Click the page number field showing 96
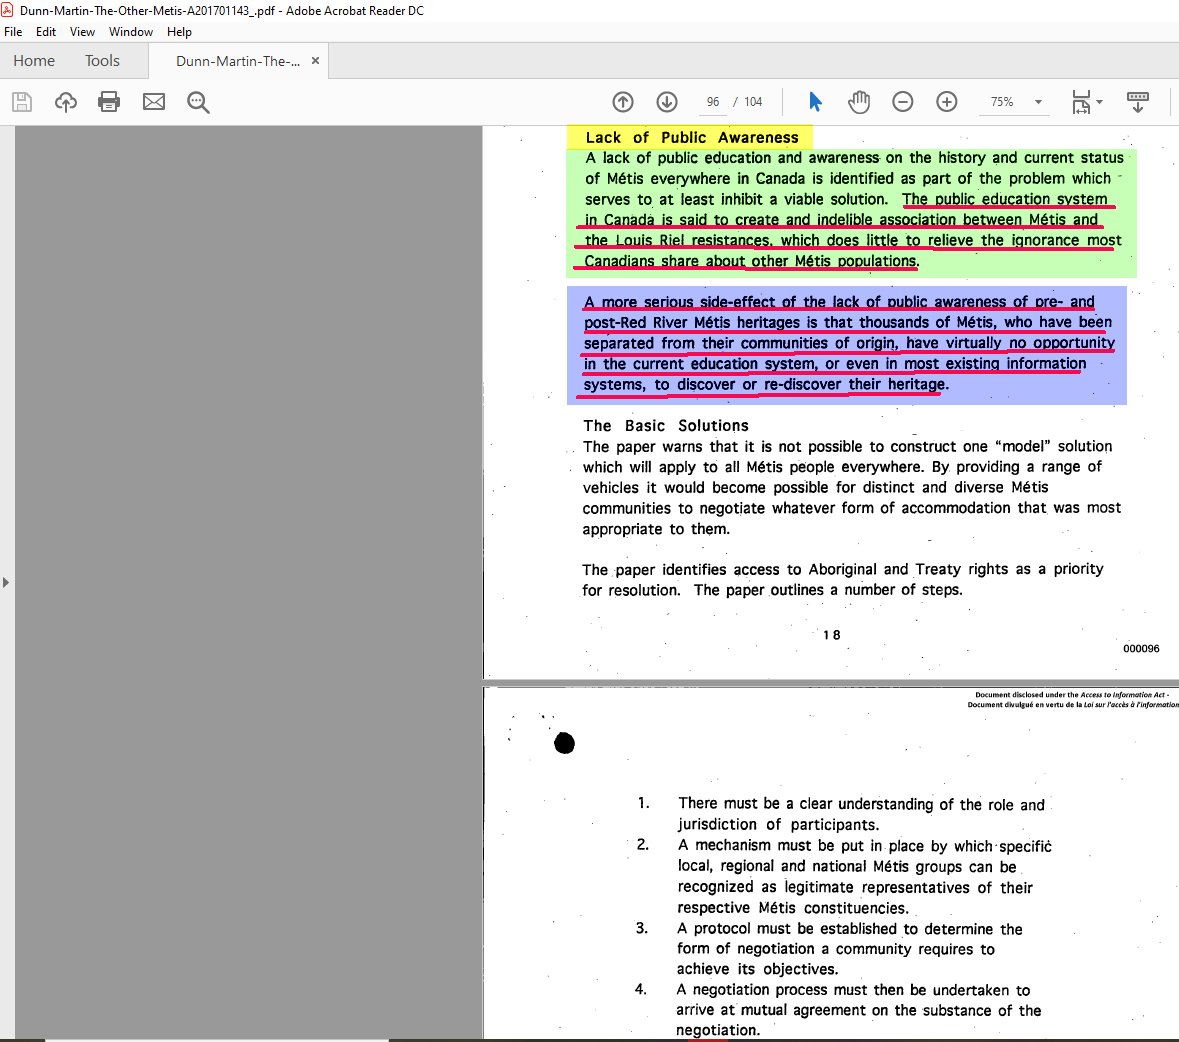This screenshot has width=1179, height=1042. 713,101
